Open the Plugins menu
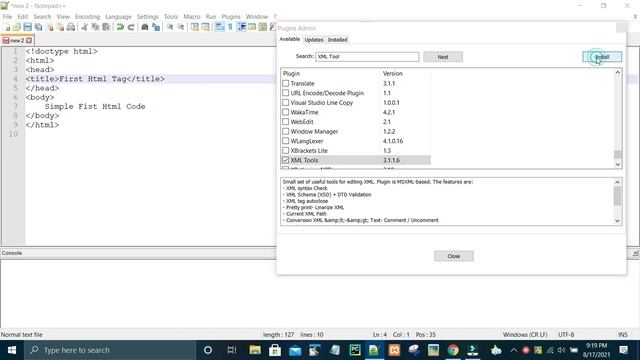640x360 pixels. tap(231, 17)
